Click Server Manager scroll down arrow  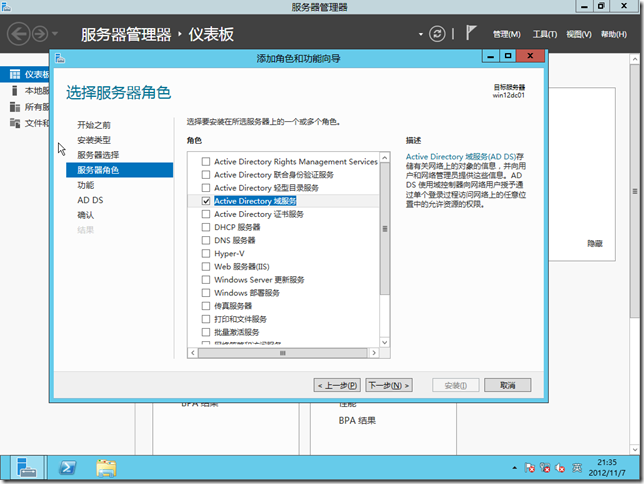pos(635,449)
